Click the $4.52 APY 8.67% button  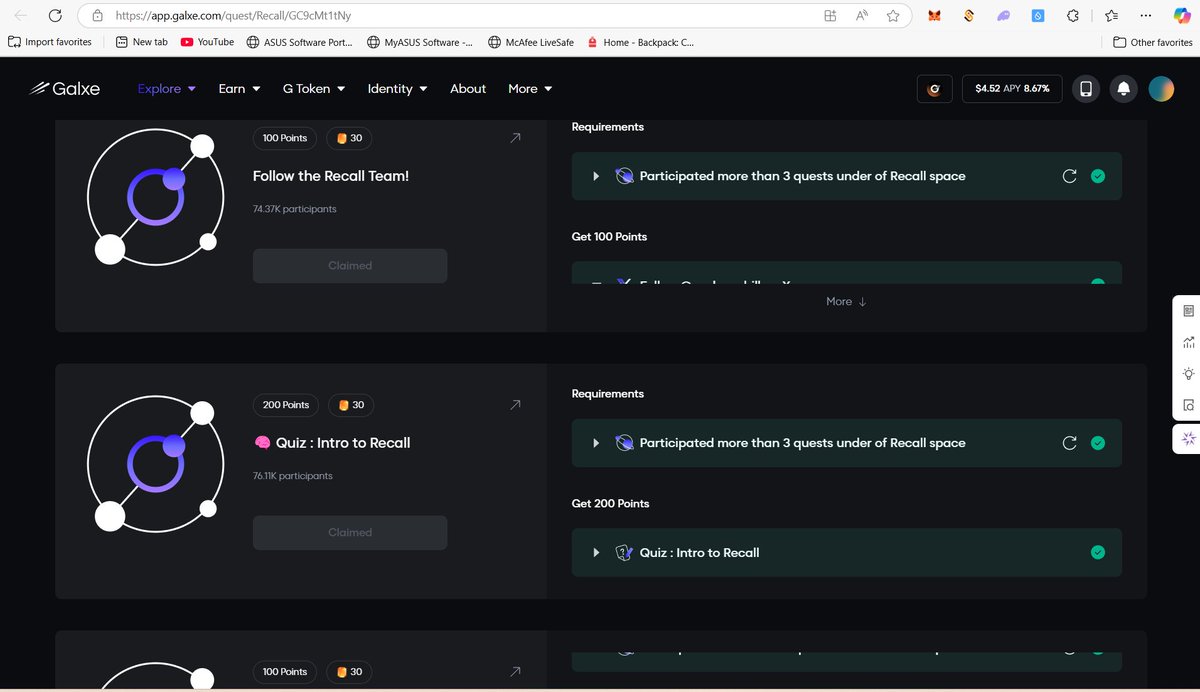[x=1012, y=89]
